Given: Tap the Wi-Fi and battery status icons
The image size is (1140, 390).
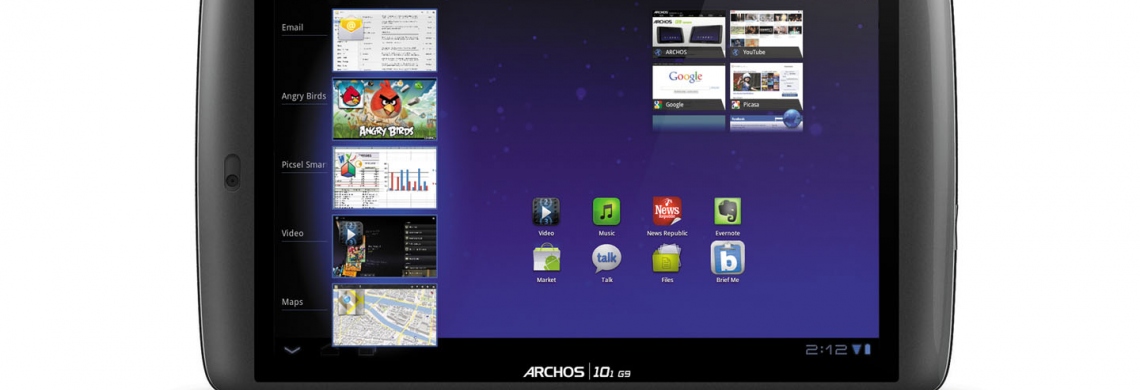Looking at the screenshot, I should [862, 350].
